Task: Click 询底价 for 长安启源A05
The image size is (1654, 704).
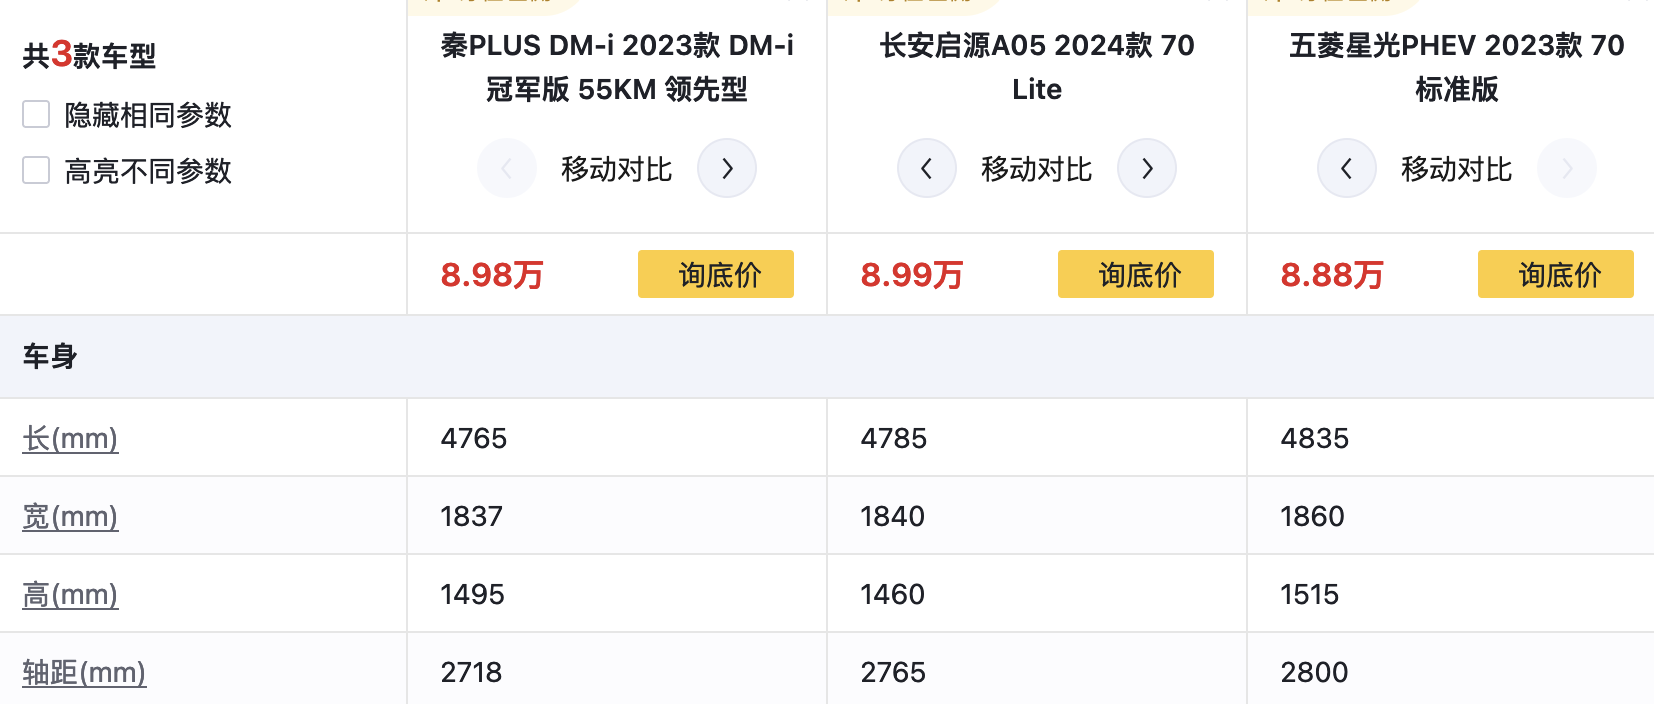Action: [x=1136, y=274]
